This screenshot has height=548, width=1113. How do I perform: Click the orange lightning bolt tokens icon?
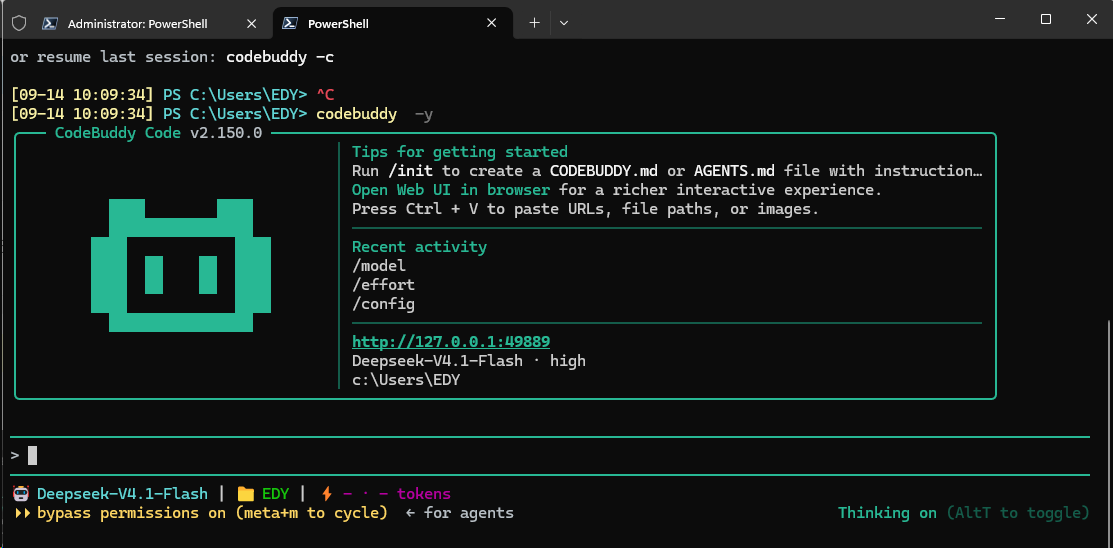(327, 493)
